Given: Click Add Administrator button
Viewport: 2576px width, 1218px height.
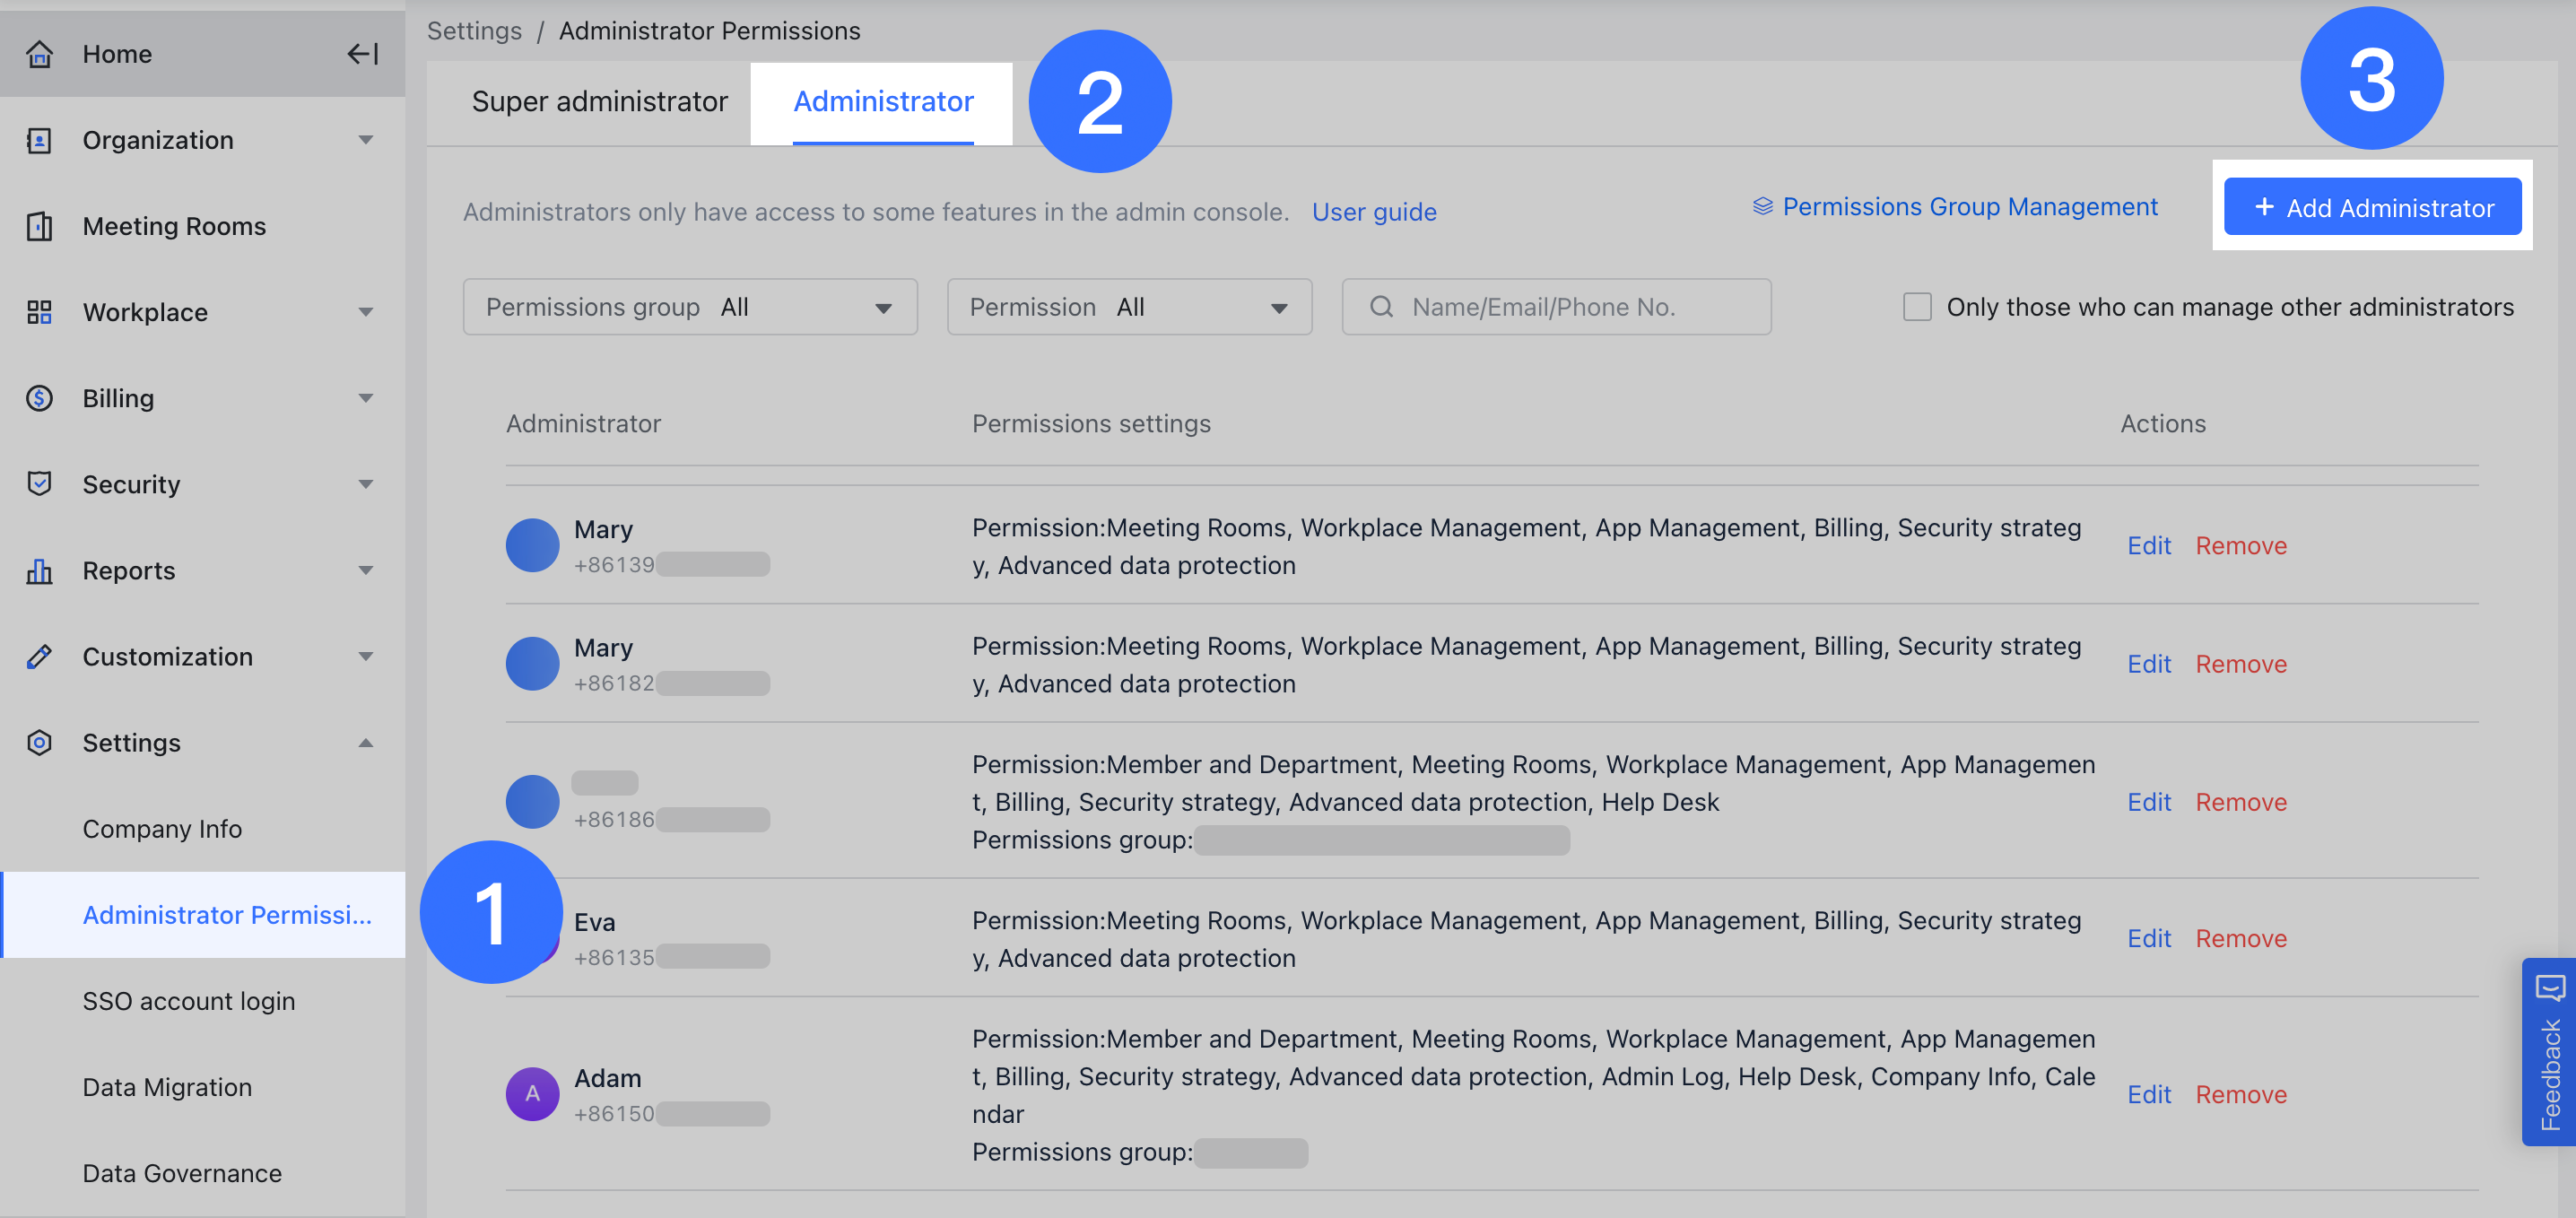Looking at the screenshot, I should (2372, 207).
